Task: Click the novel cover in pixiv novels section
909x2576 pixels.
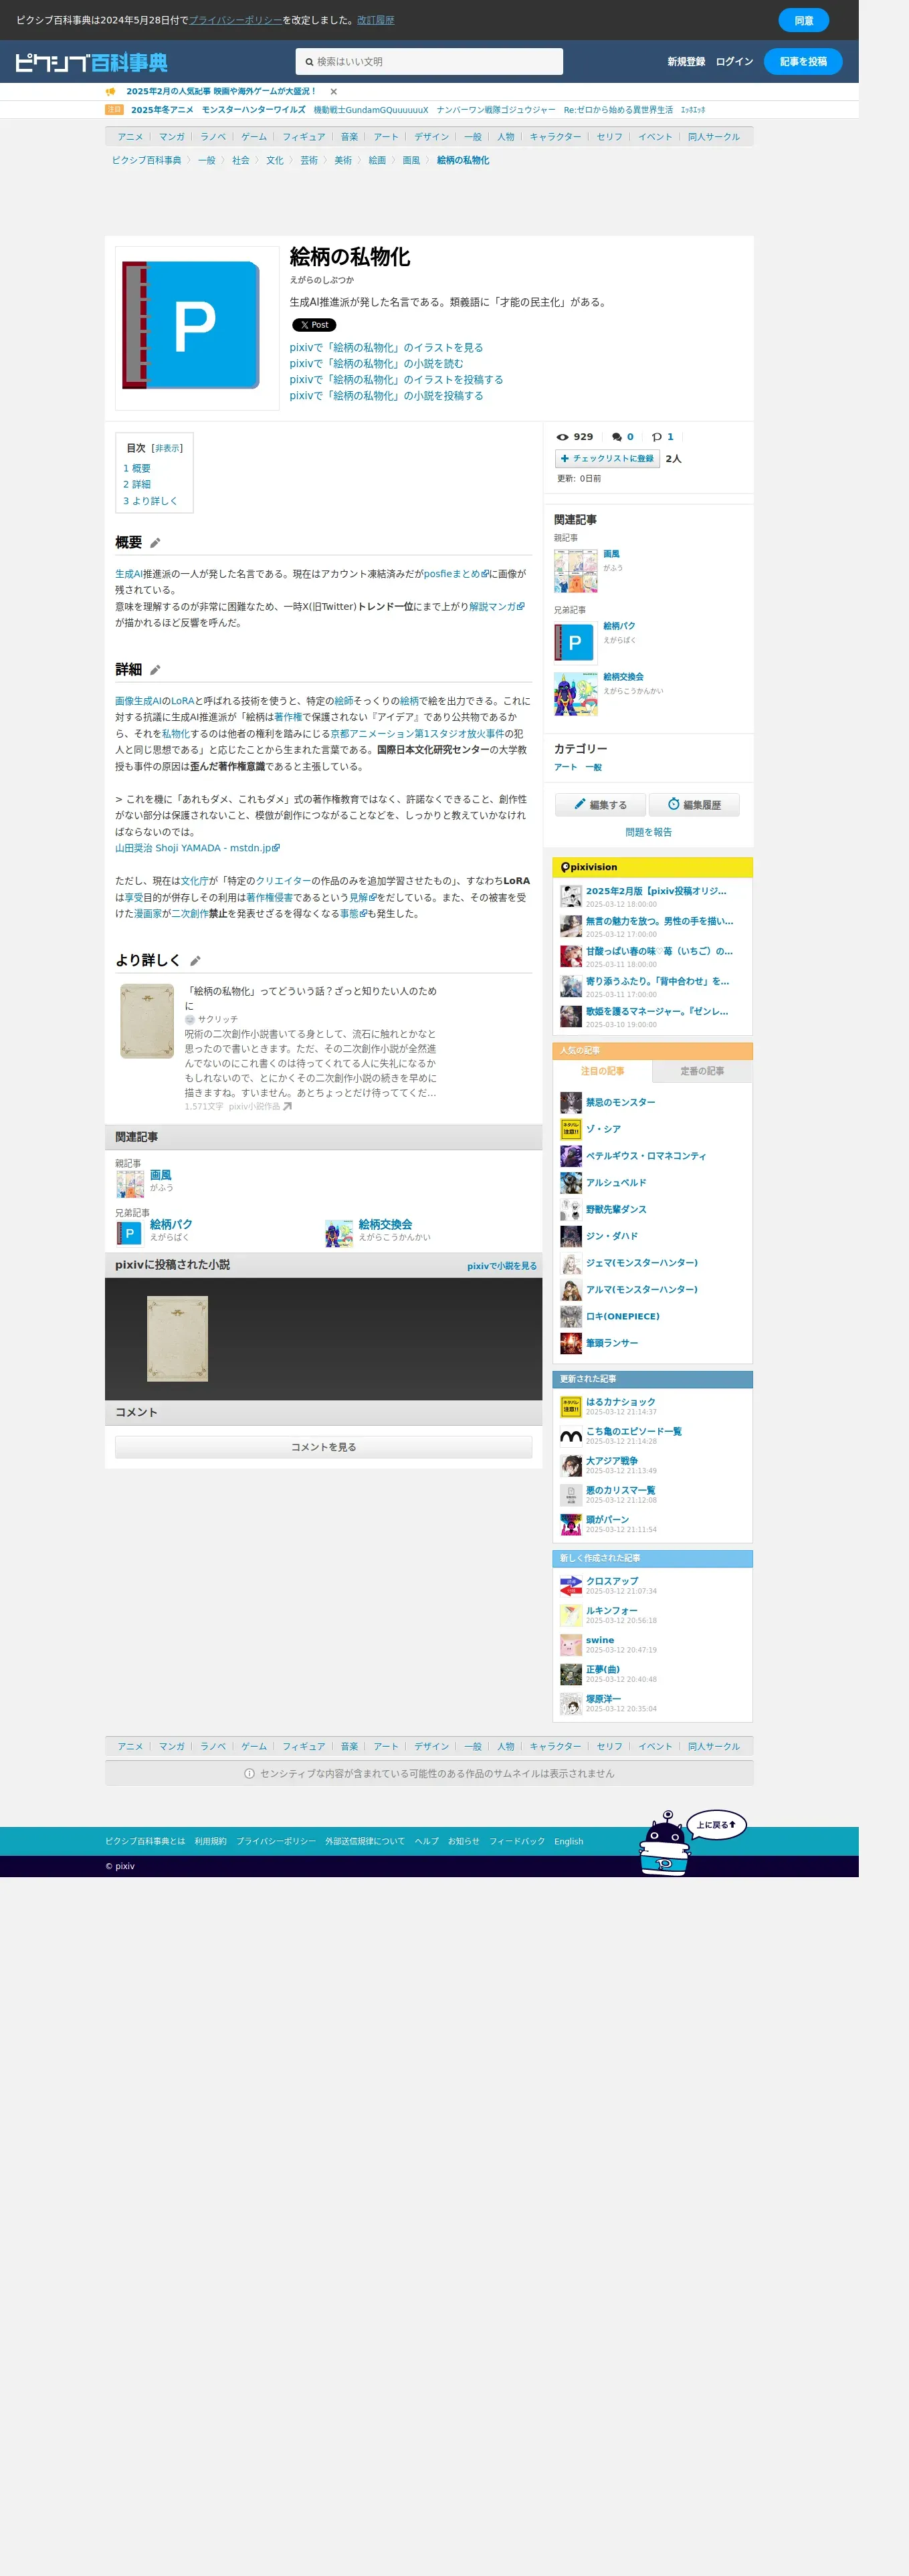Action: 178,1339
